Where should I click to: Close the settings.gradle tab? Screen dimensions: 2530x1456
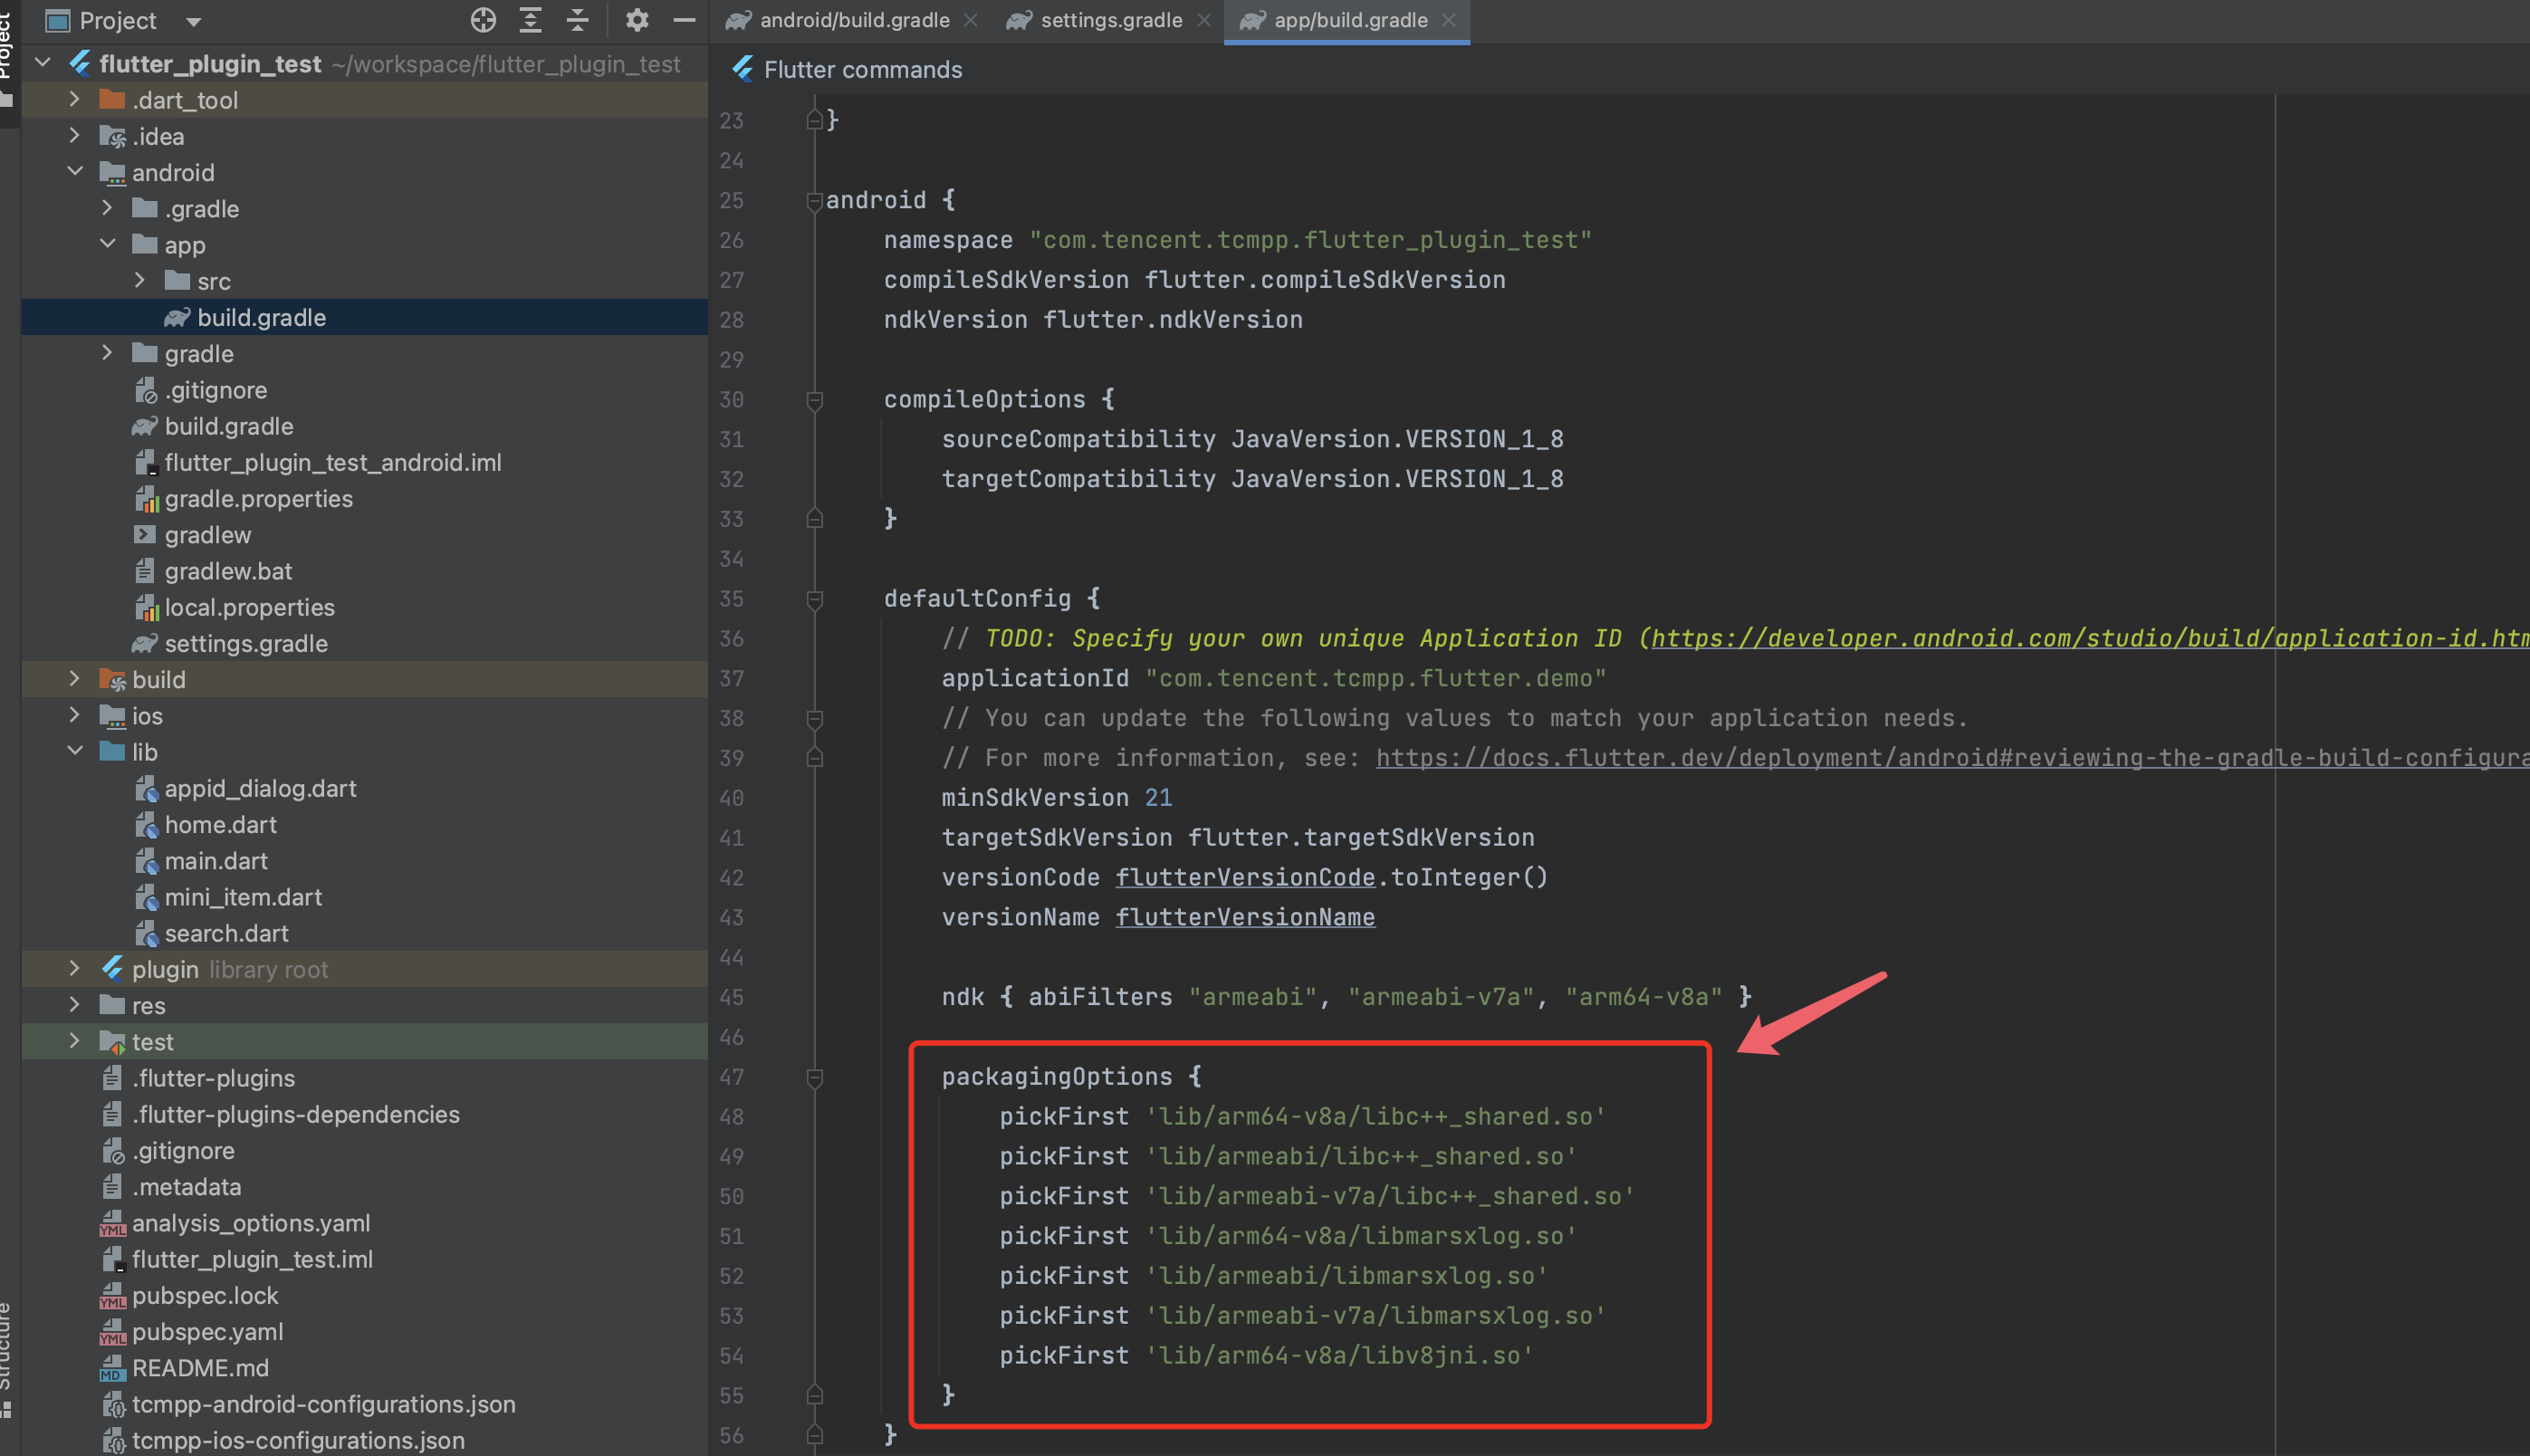click(1204, 20)
